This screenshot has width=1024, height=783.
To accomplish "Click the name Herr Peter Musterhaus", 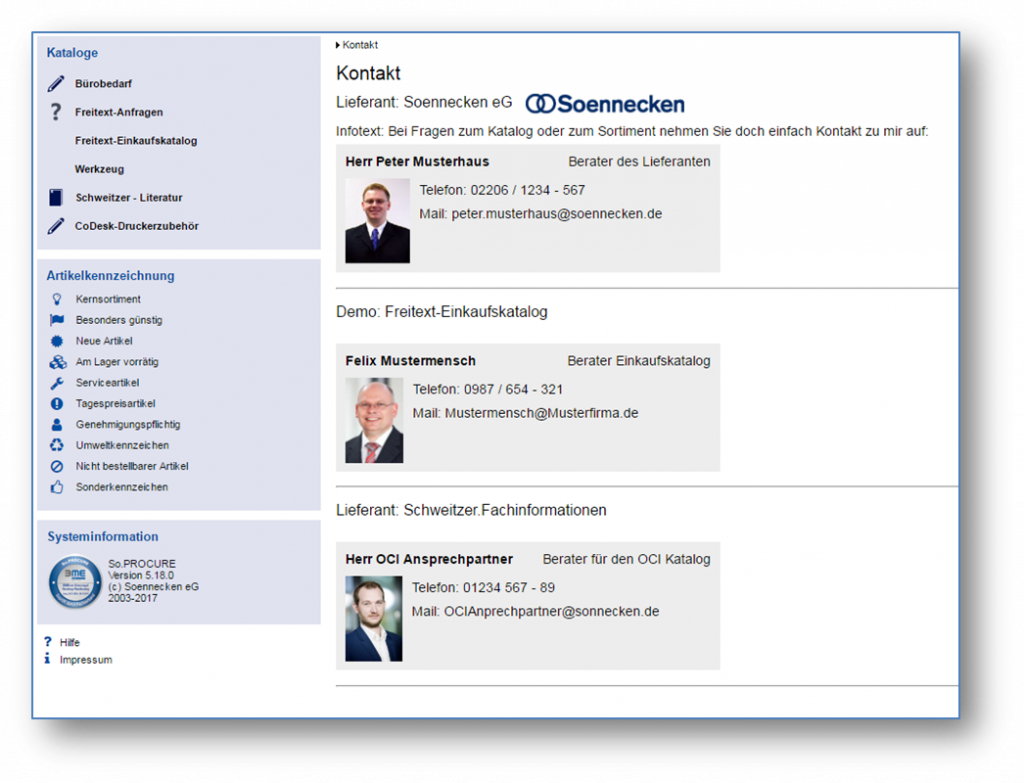I will (x=417, y=161).
